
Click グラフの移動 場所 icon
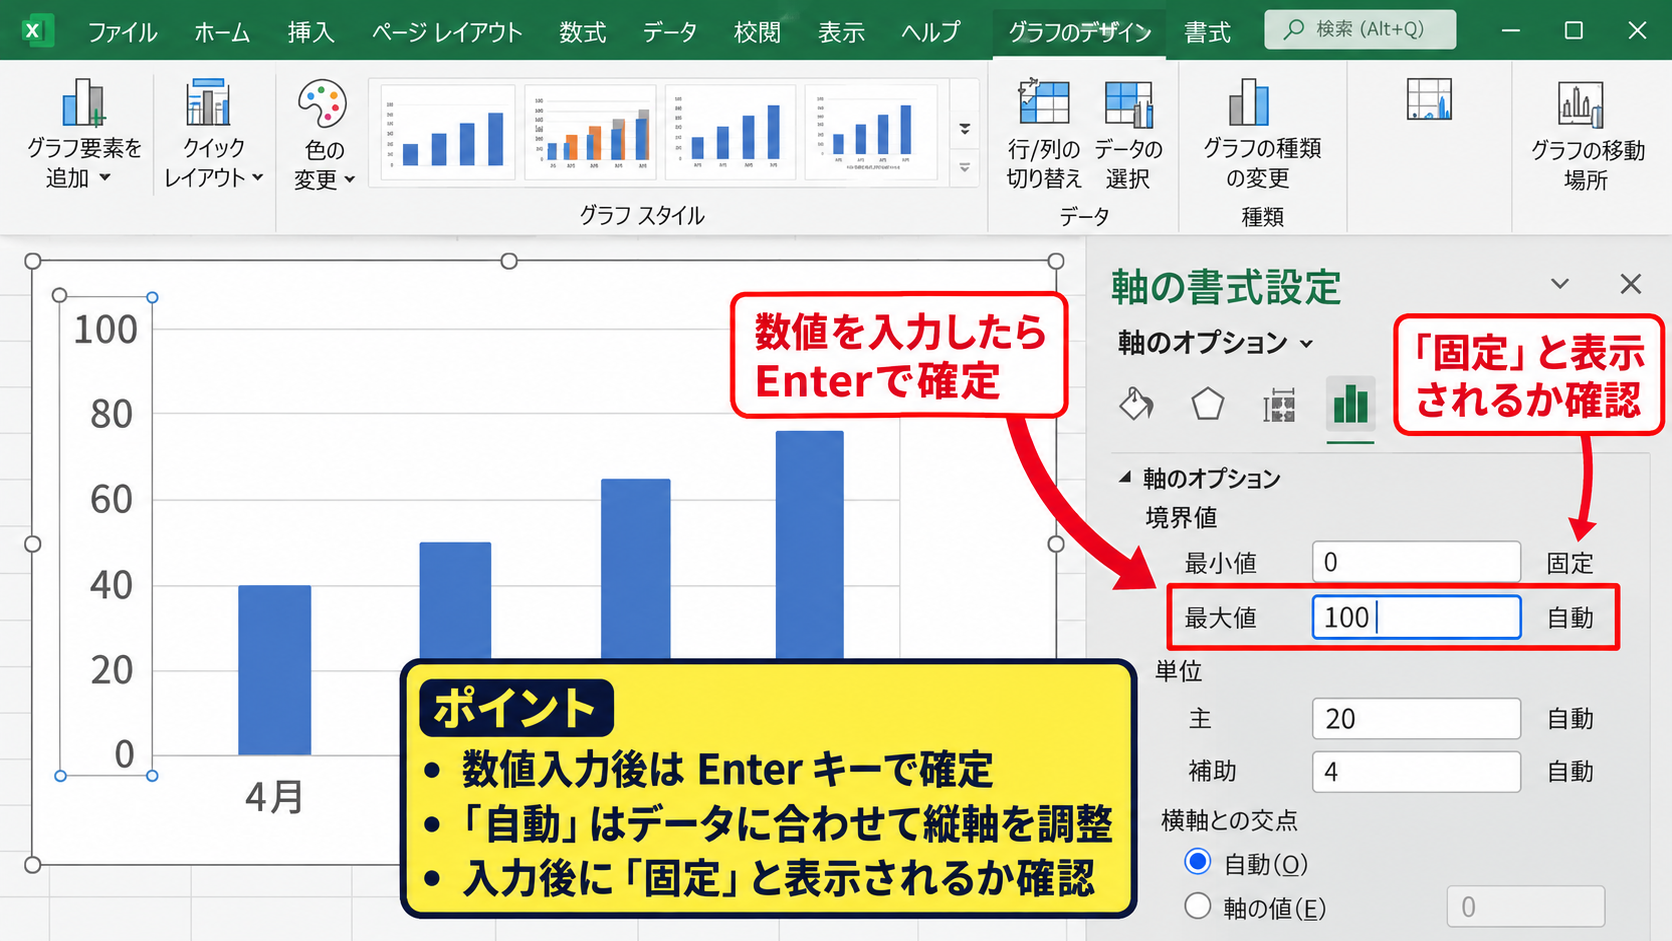click(x=1581, y=103)
